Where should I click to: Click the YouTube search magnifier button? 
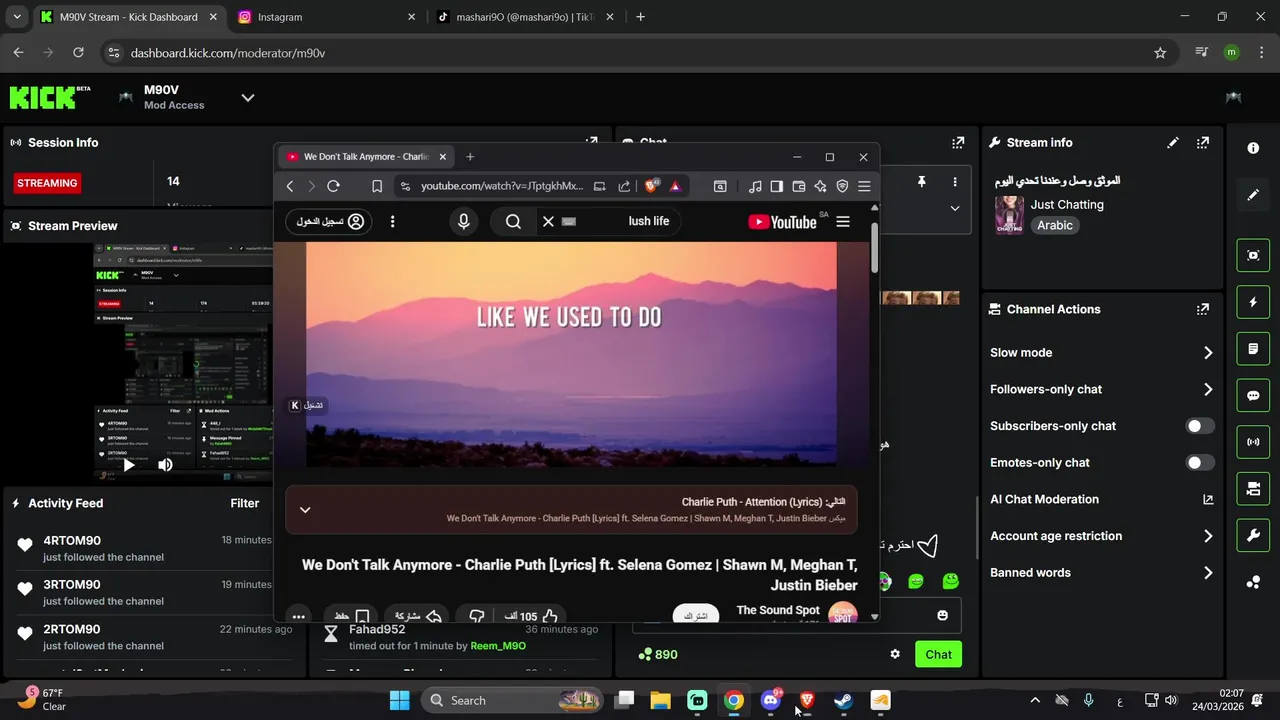(x=513, y=222)
